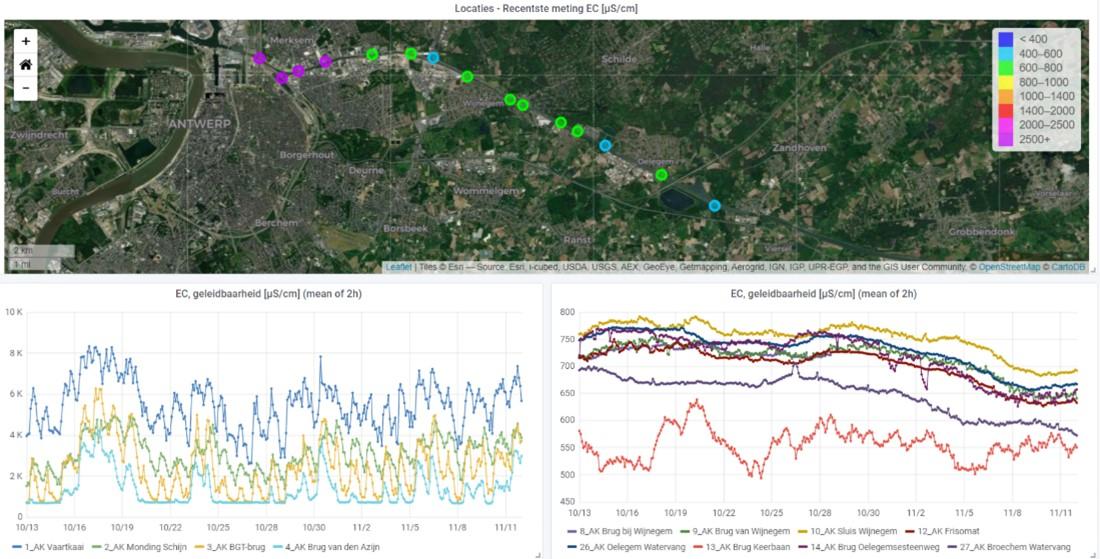
Task: Open the 'Locaties - Recentste meting EC' panel title menu
Action: tap(546, 8)
